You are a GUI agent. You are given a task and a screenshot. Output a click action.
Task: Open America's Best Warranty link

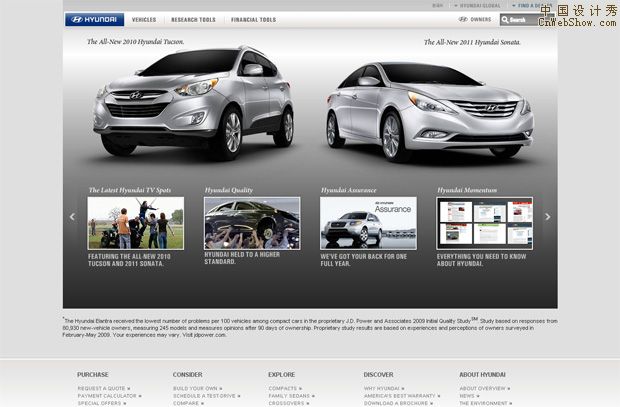(402, 396)
